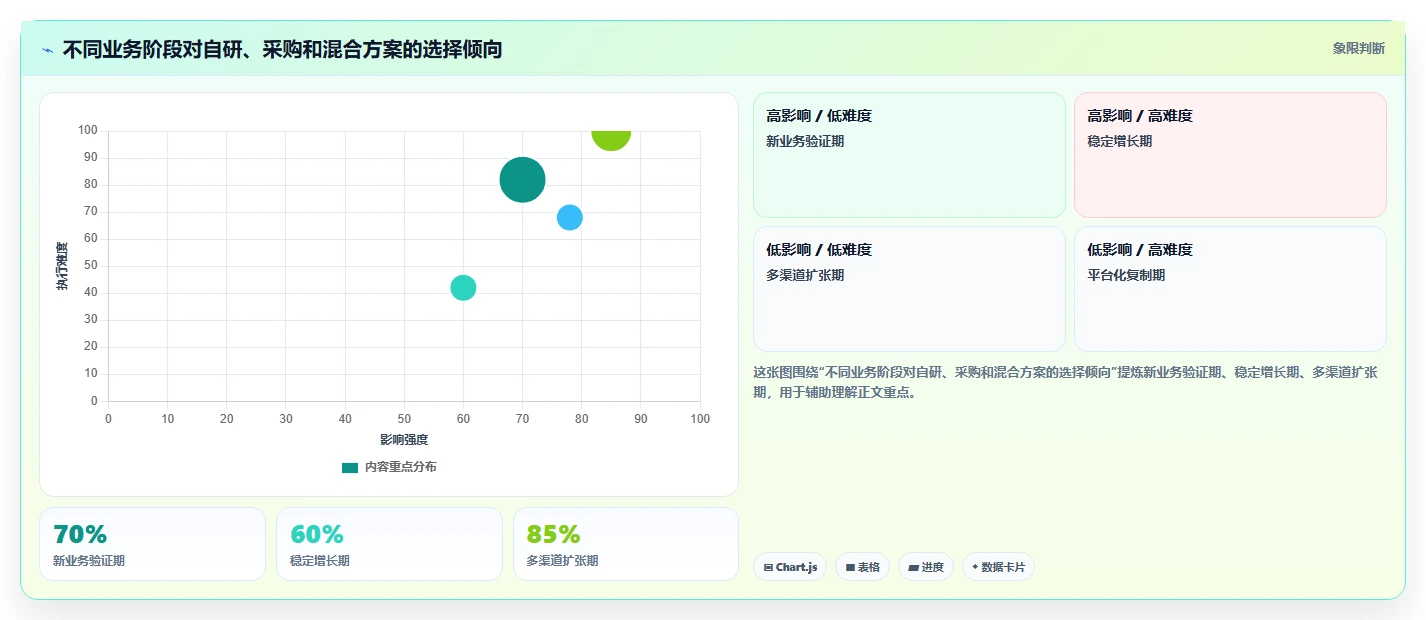Click the 表格 tag
Screen dimensions: 1426x620
point(862,567)
